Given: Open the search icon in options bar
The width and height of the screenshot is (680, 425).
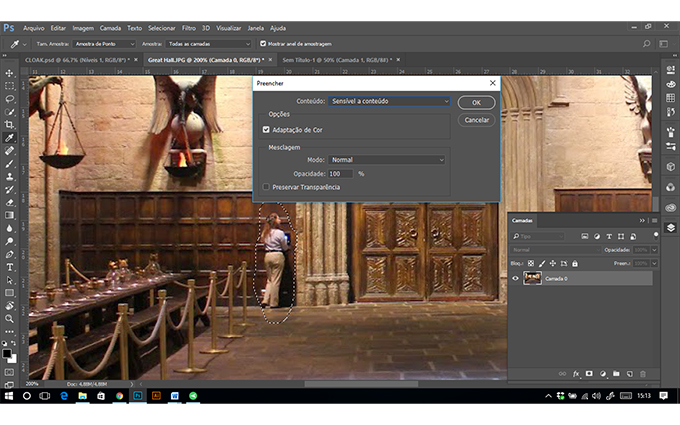Looking at the screenshot, I should pos(647,44).
